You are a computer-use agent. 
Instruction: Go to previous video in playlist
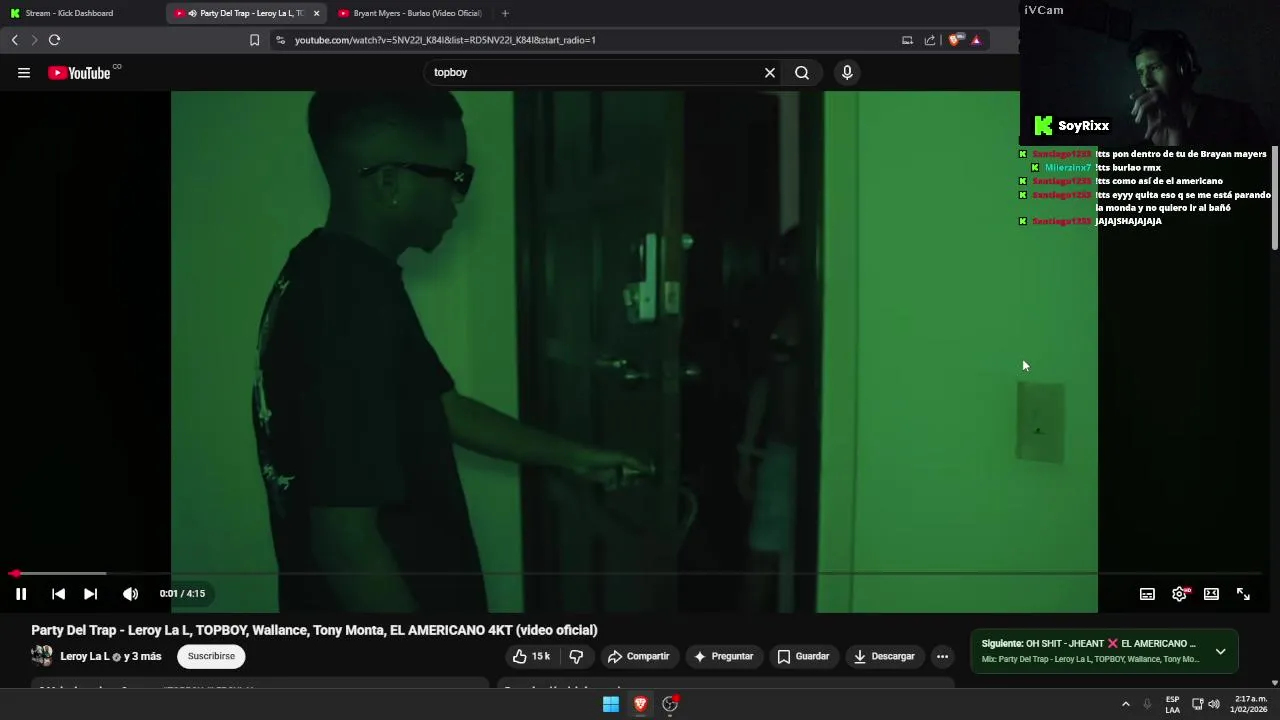coord(58,594)
